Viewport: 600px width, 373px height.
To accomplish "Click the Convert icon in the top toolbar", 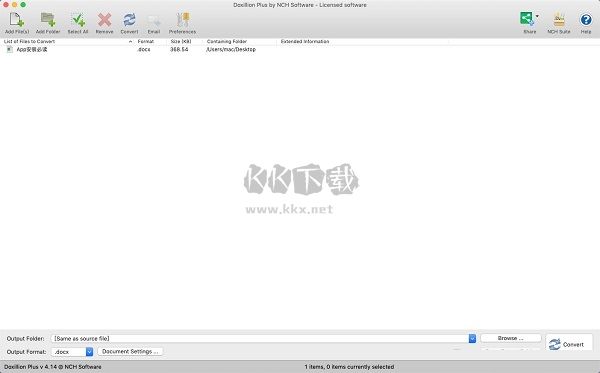I will 129,20.
